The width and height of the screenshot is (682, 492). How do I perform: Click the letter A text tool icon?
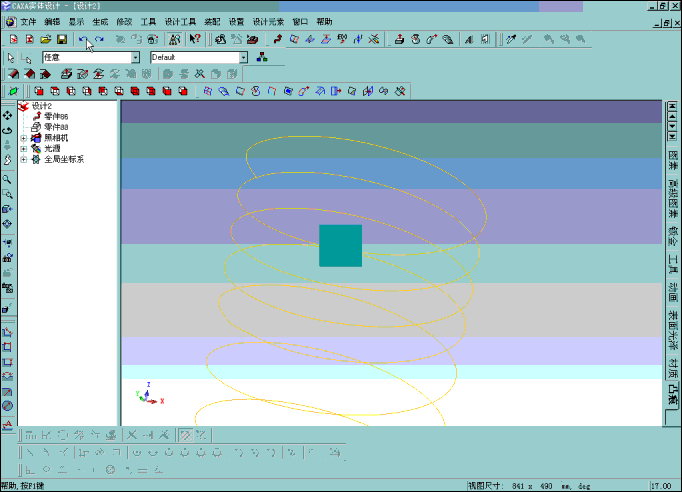click(x=468, y=40)
